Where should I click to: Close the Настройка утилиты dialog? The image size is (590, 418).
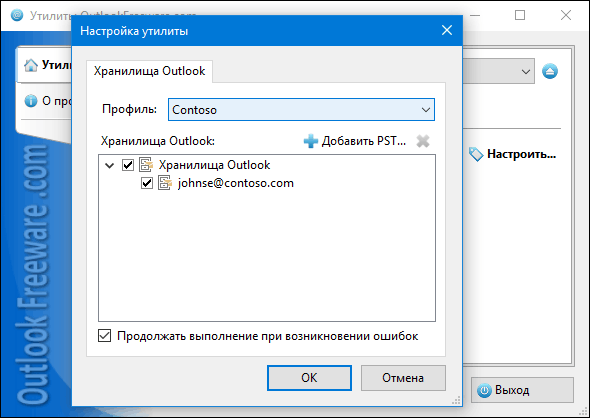tap(447, 30)
